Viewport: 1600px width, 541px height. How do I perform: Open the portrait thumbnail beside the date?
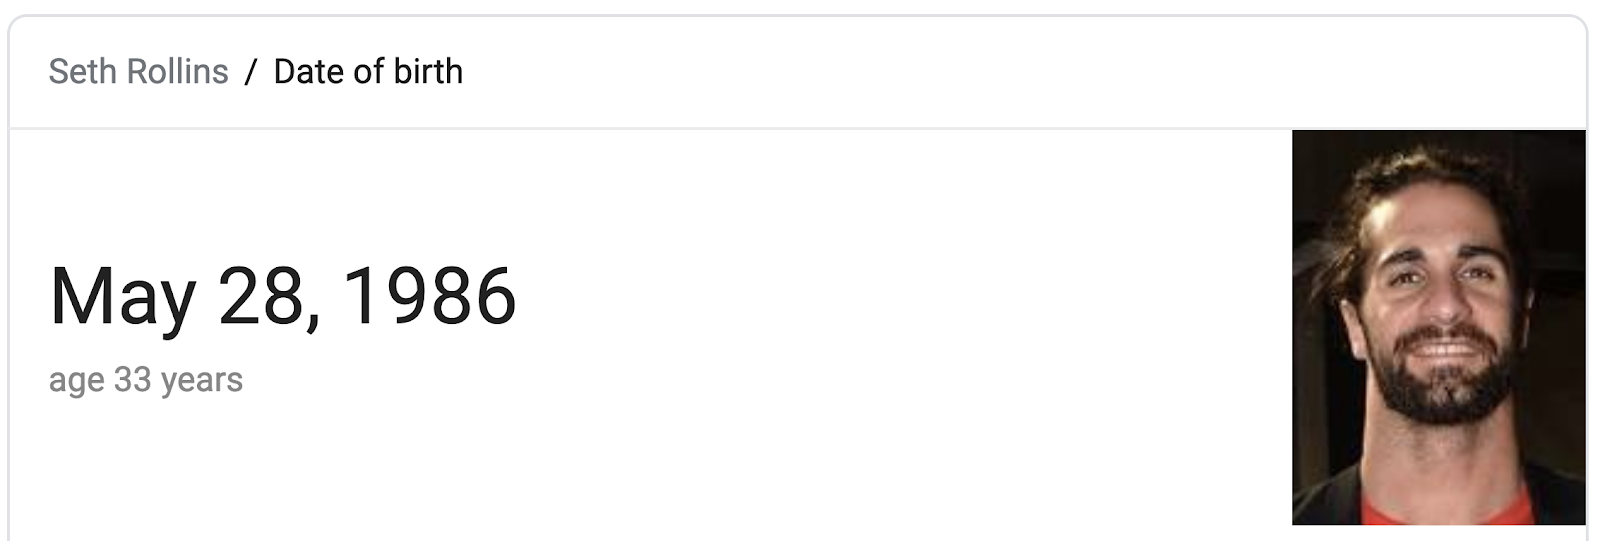click(1438, 327)
